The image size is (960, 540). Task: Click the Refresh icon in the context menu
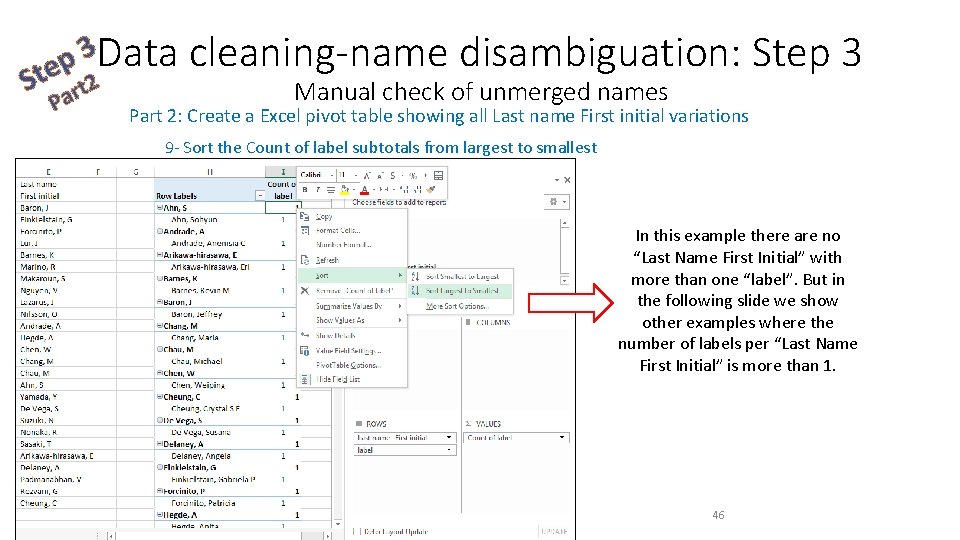304,260
